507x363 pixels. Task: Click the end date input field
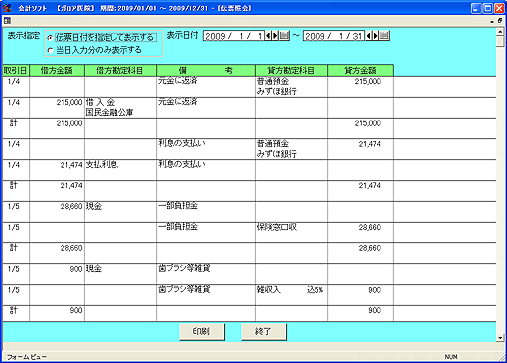(x=334, y=36)
